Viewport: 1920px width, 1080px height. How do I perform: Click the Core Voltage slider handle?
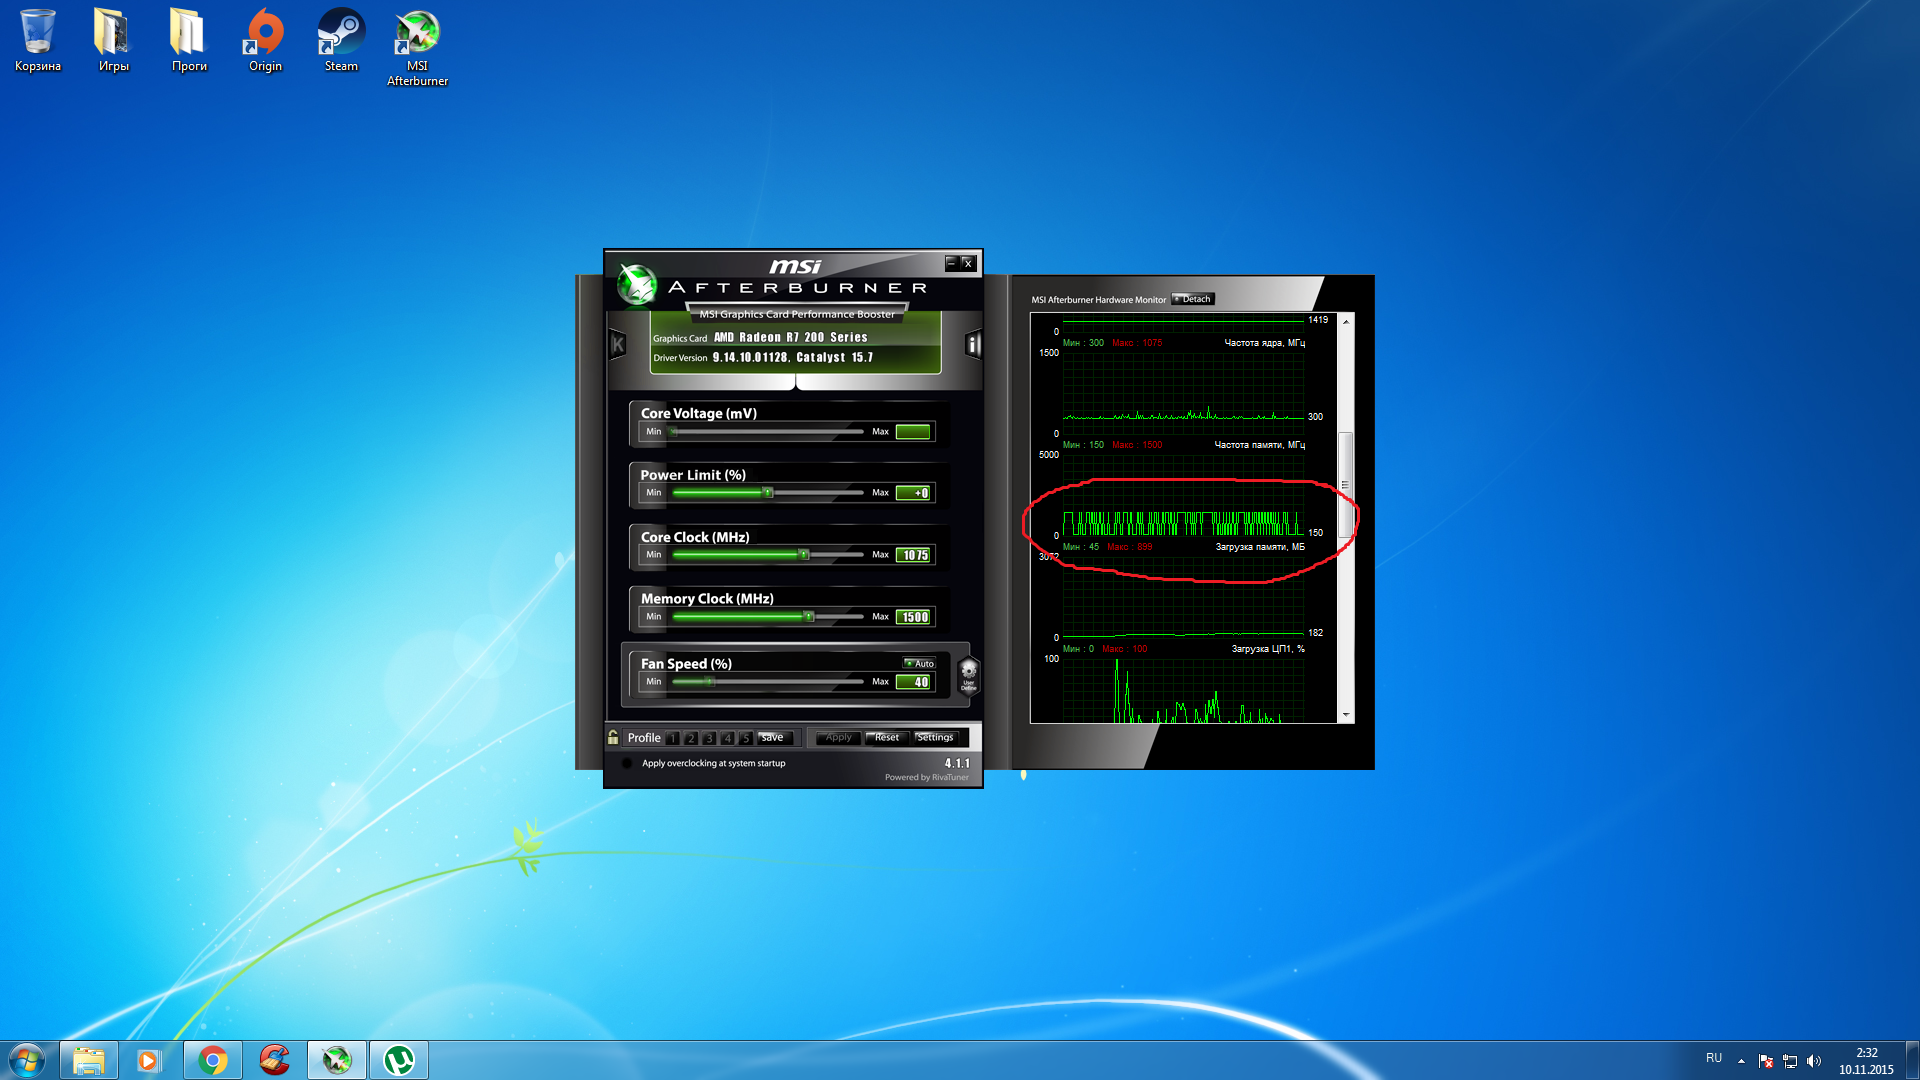click(674, 432)
